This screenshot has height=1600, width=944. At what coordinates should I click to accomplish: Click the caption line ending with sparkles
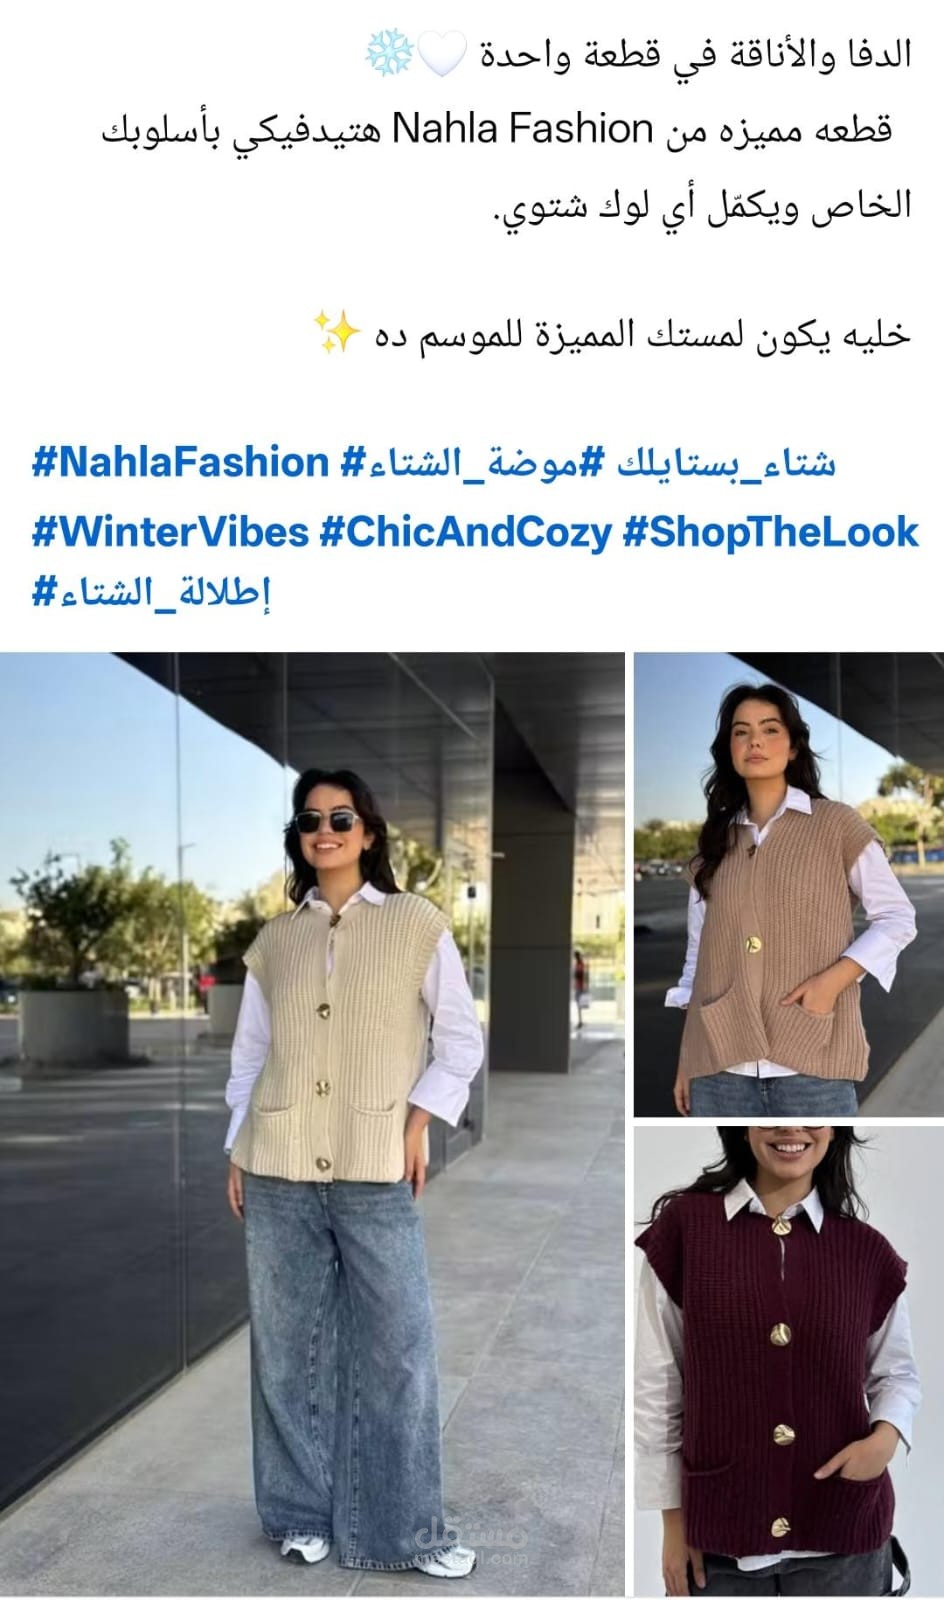[x=612, y=333]
